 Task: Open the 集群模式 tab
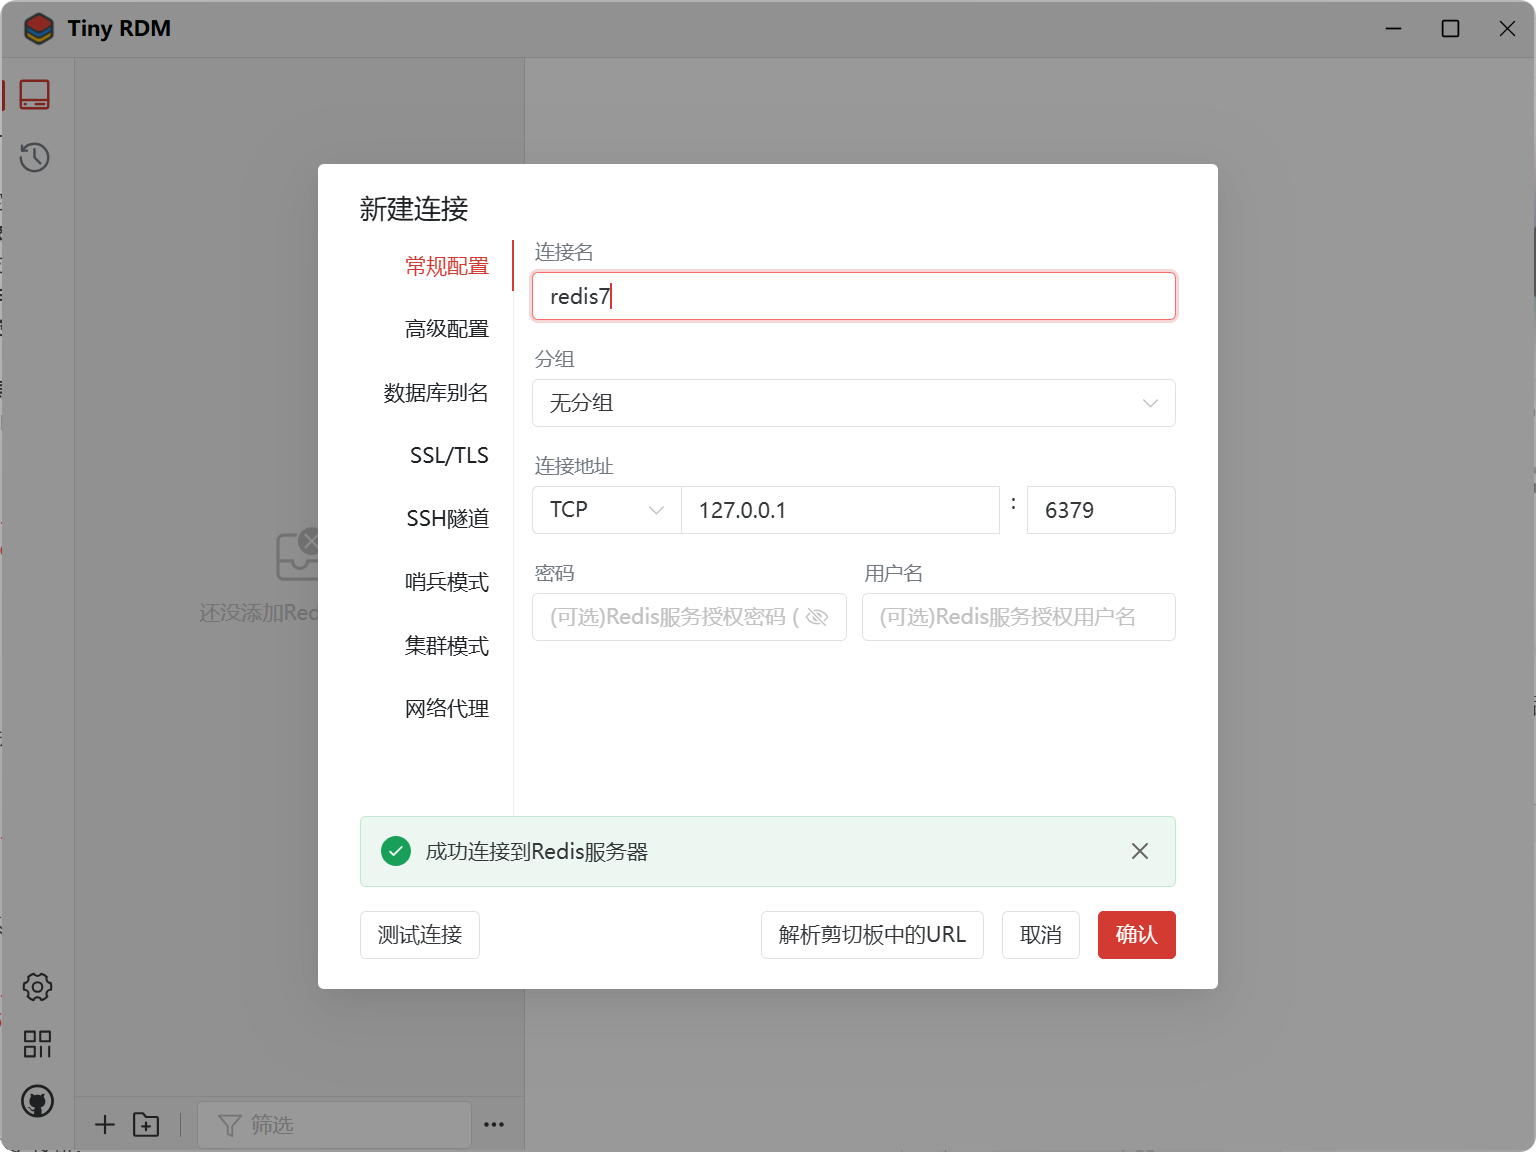[x=447, y=646]
